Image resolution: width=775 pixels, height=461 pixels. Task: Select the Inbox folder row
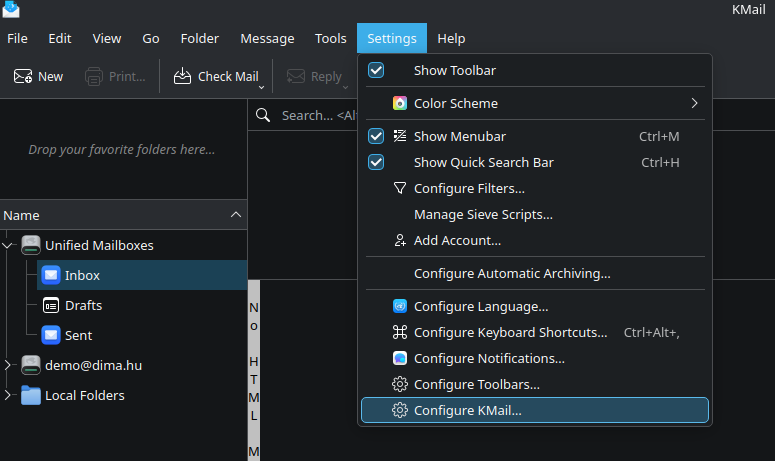tap(142, 275)
